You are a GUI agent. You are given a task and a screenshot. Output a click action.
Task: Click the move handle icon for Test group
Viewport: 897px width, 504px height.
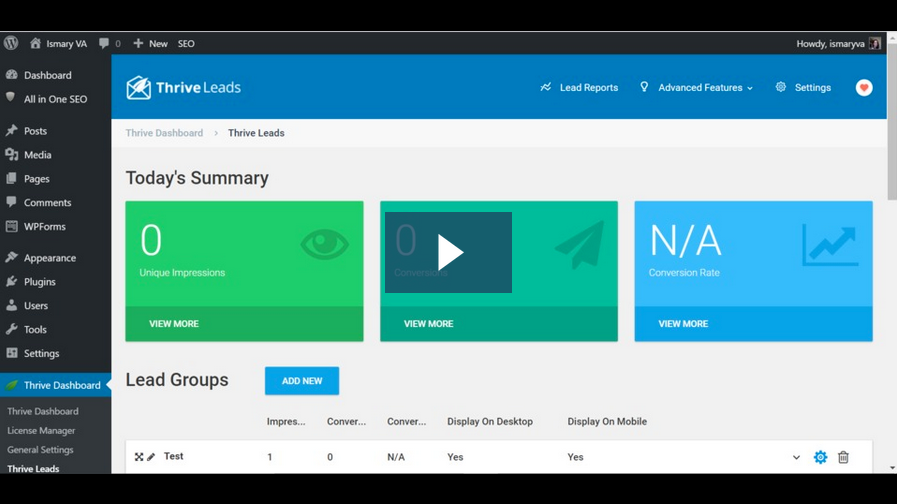click(139, 457)
